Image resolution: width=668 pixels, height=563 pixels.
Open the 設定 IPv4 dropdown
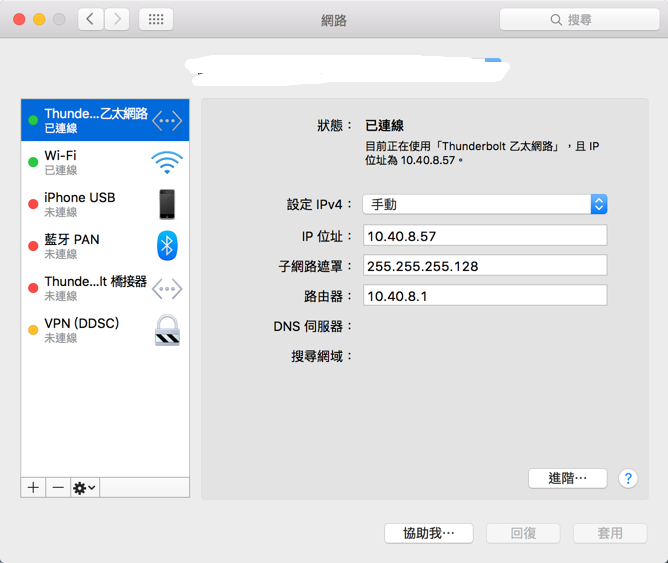pos(485,204)
